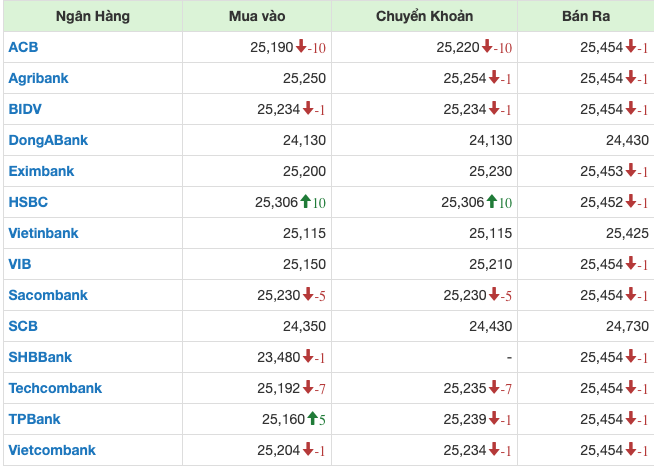Click the green up arrow in HSBC Chuyển Khoản

492,202
